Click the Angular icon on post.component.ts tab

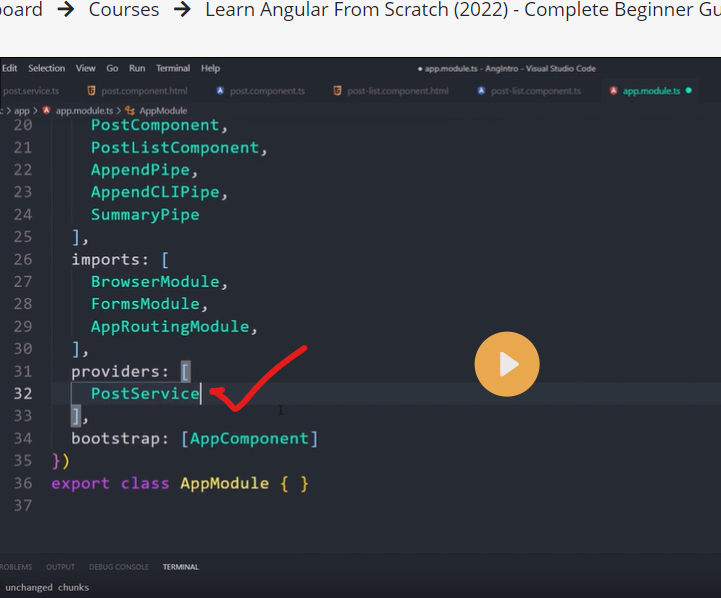[x=218, y=91]
